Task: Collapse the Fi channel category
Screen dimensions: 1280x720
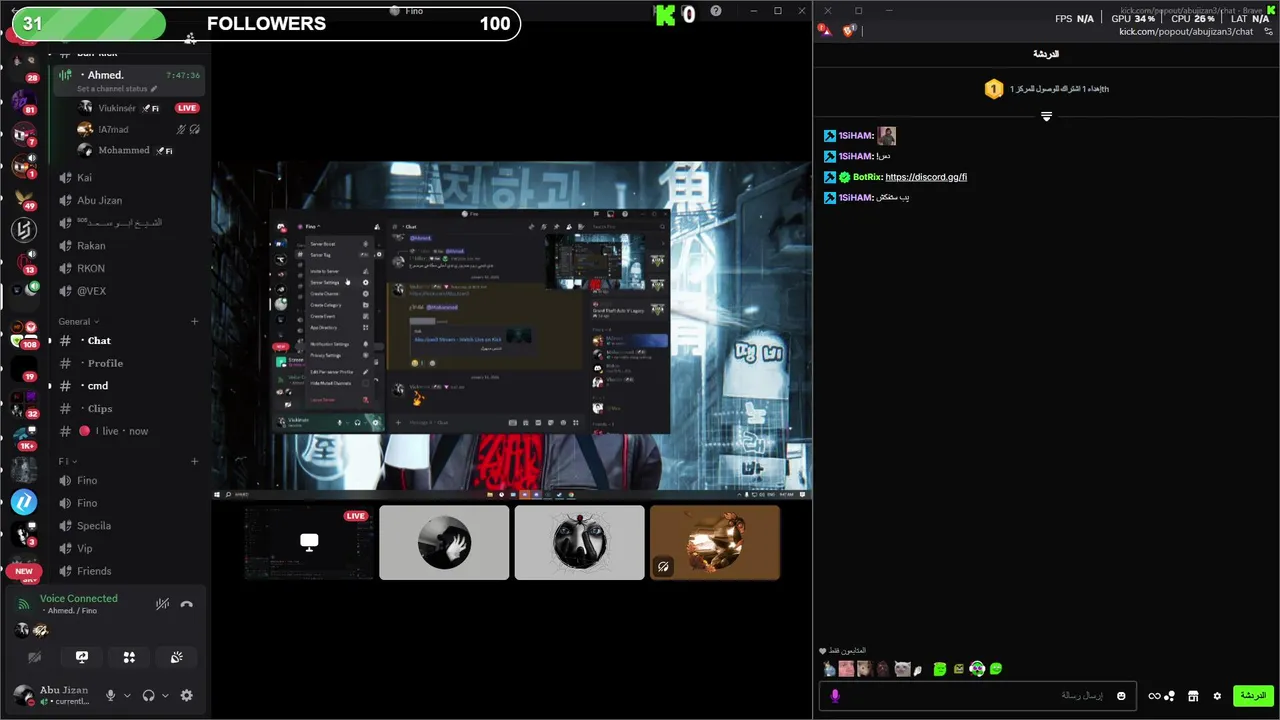Action: (x=67, y=461)
